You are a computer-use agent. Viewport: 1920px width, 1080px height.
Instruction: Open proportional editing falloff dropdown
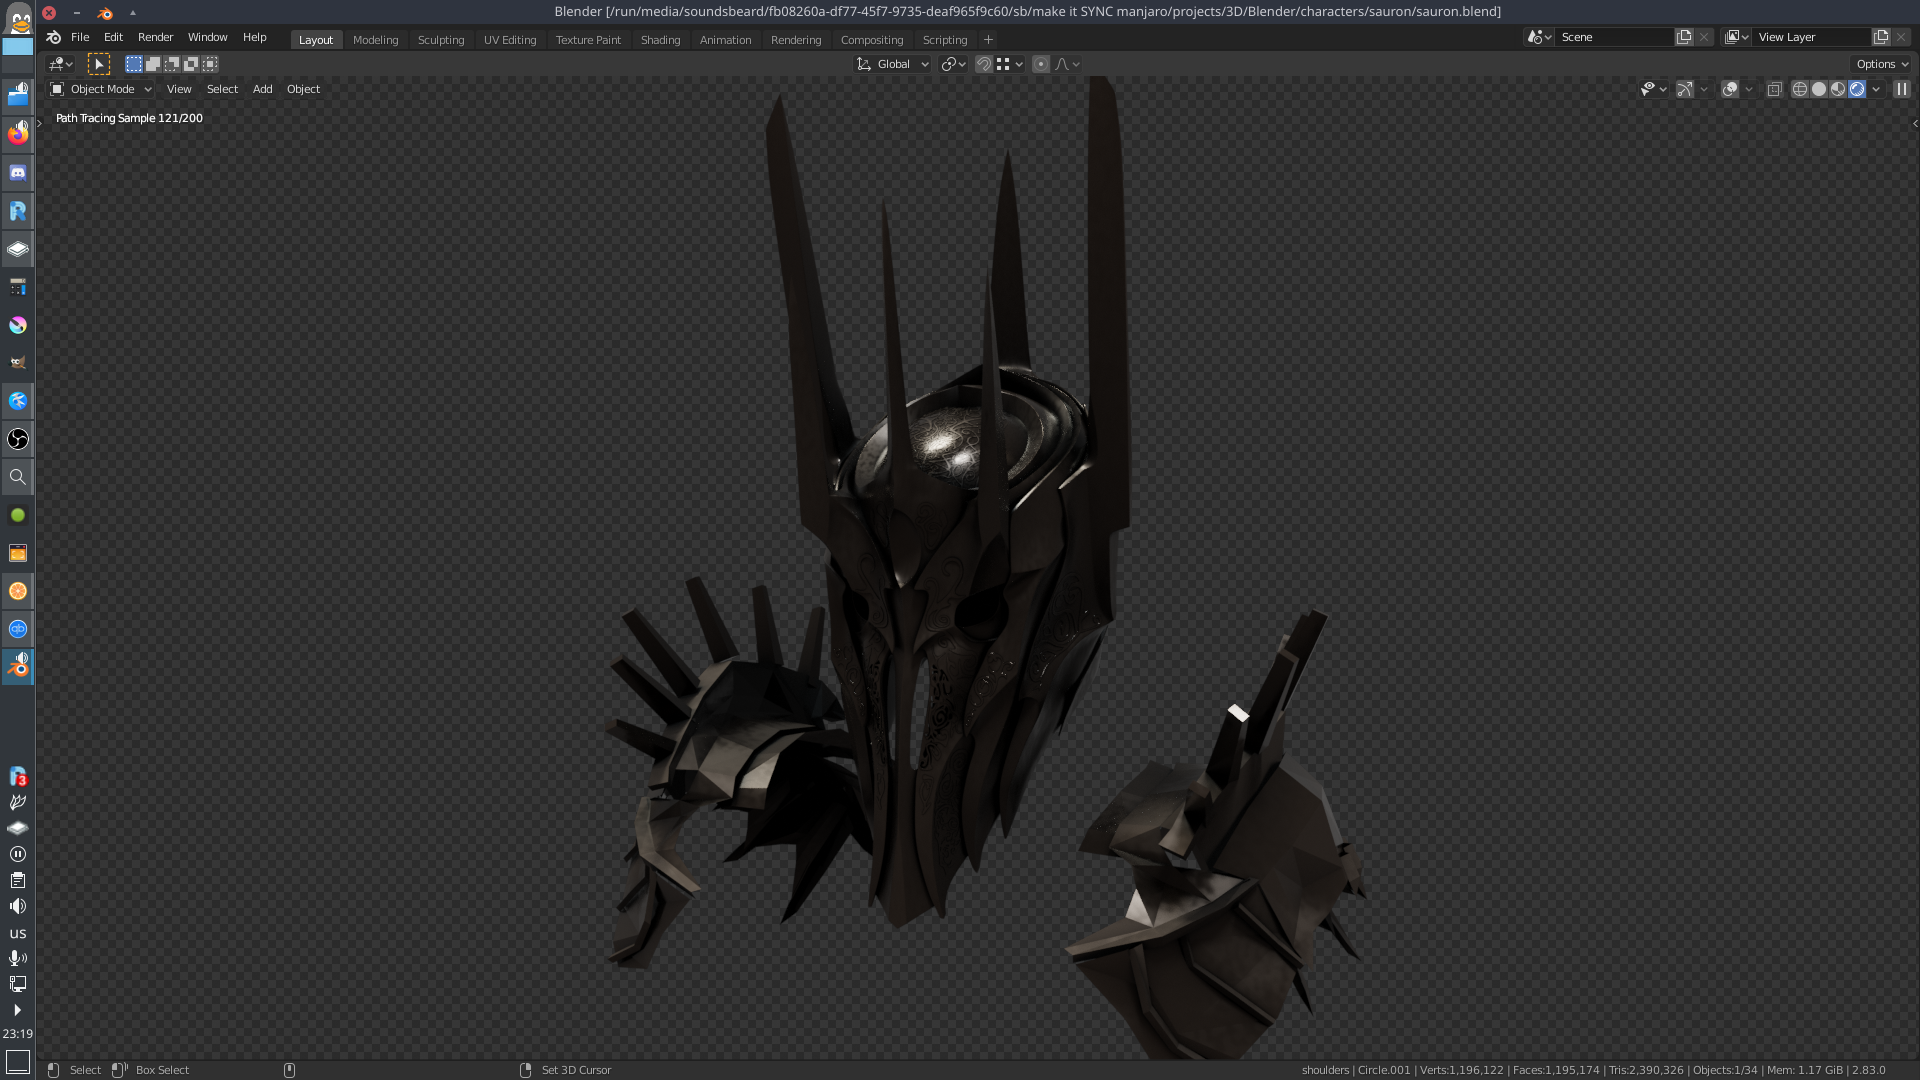[x=1067, y=64]
